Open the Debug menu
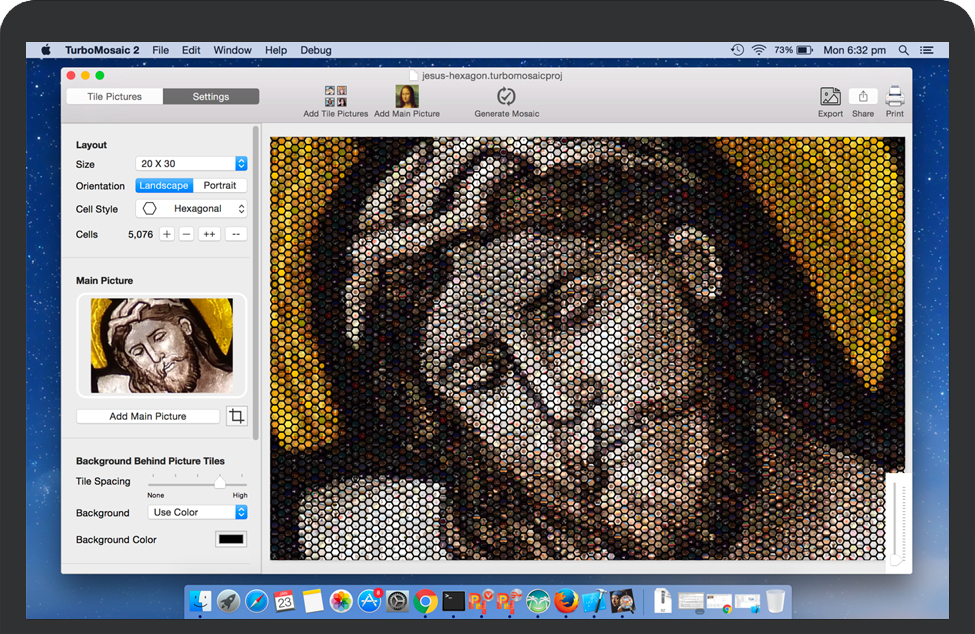 pos(316,50)
